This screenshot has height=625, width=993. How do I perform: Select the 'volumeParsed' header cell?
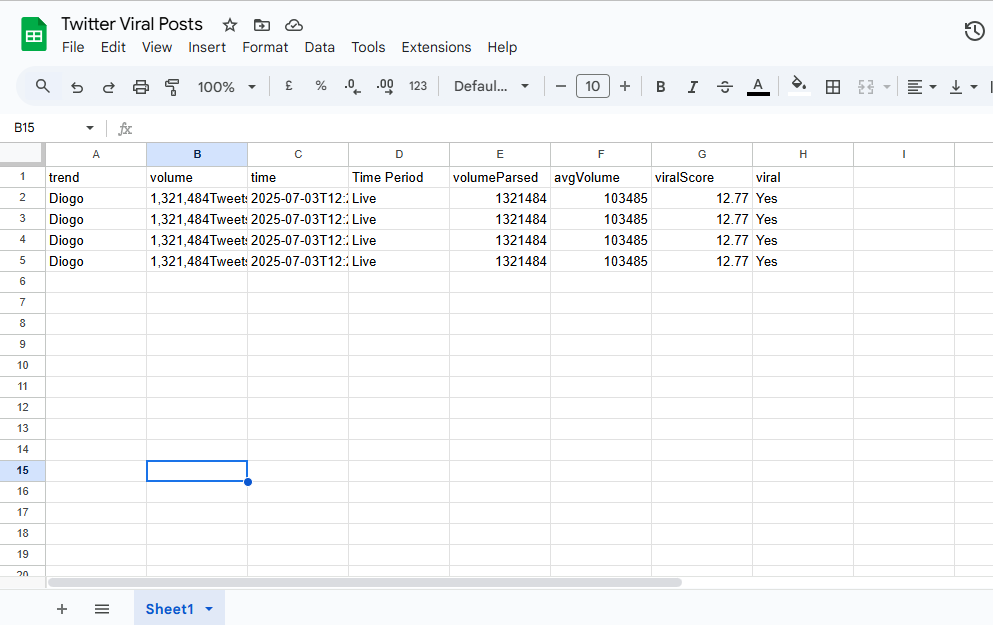(x=500, y=177)
